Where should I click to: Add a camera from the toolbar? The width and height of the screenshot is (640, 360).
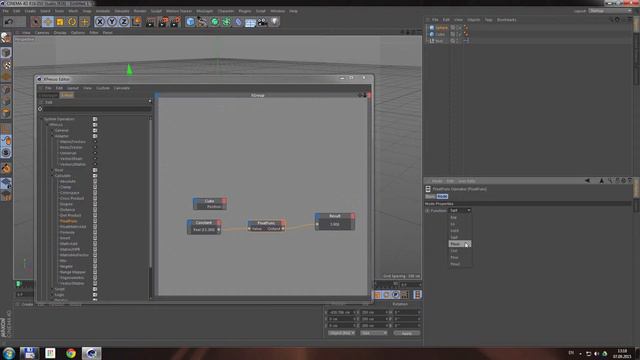pyautogui.click(x=262, y=21)
